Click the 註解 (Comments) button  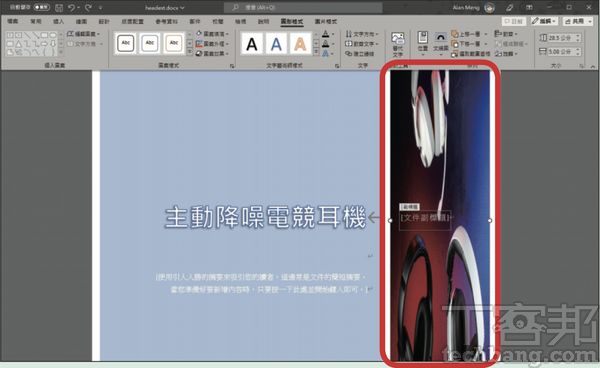(x=514, y=21)
